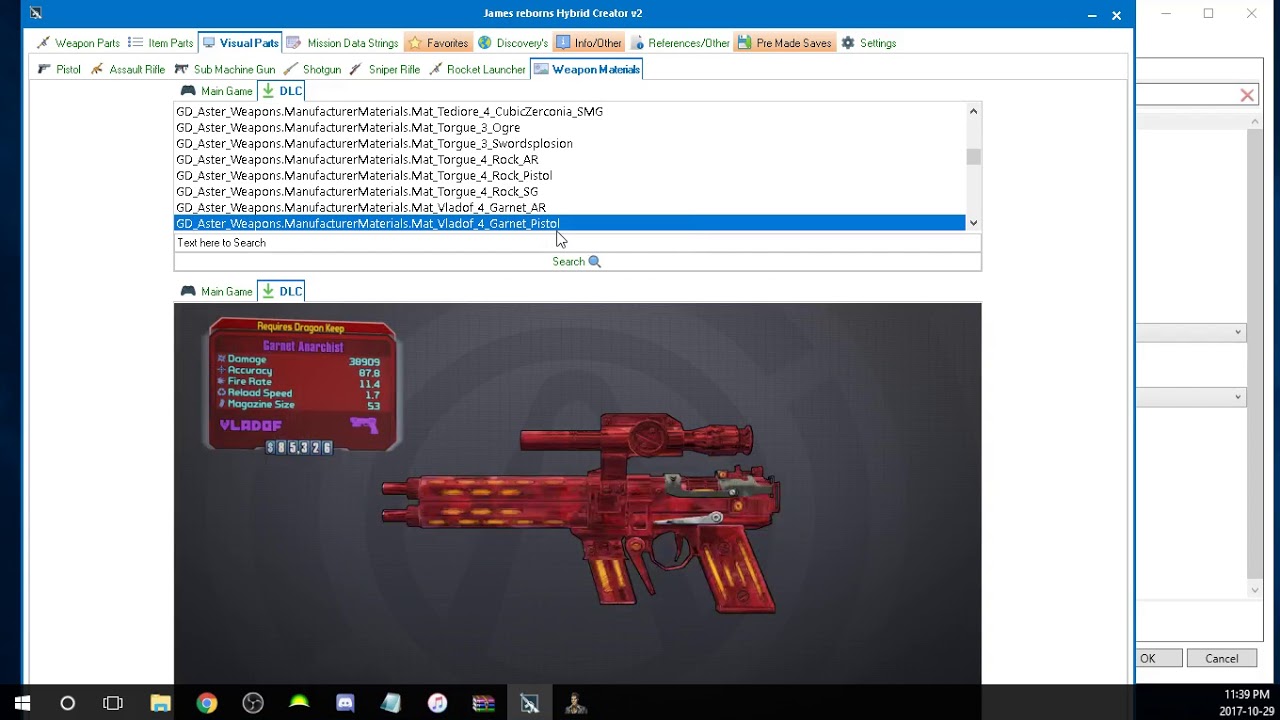Select the Assault Rifle sub-tab
This screenshot has height=720, width=1280.
click(128, 69)
